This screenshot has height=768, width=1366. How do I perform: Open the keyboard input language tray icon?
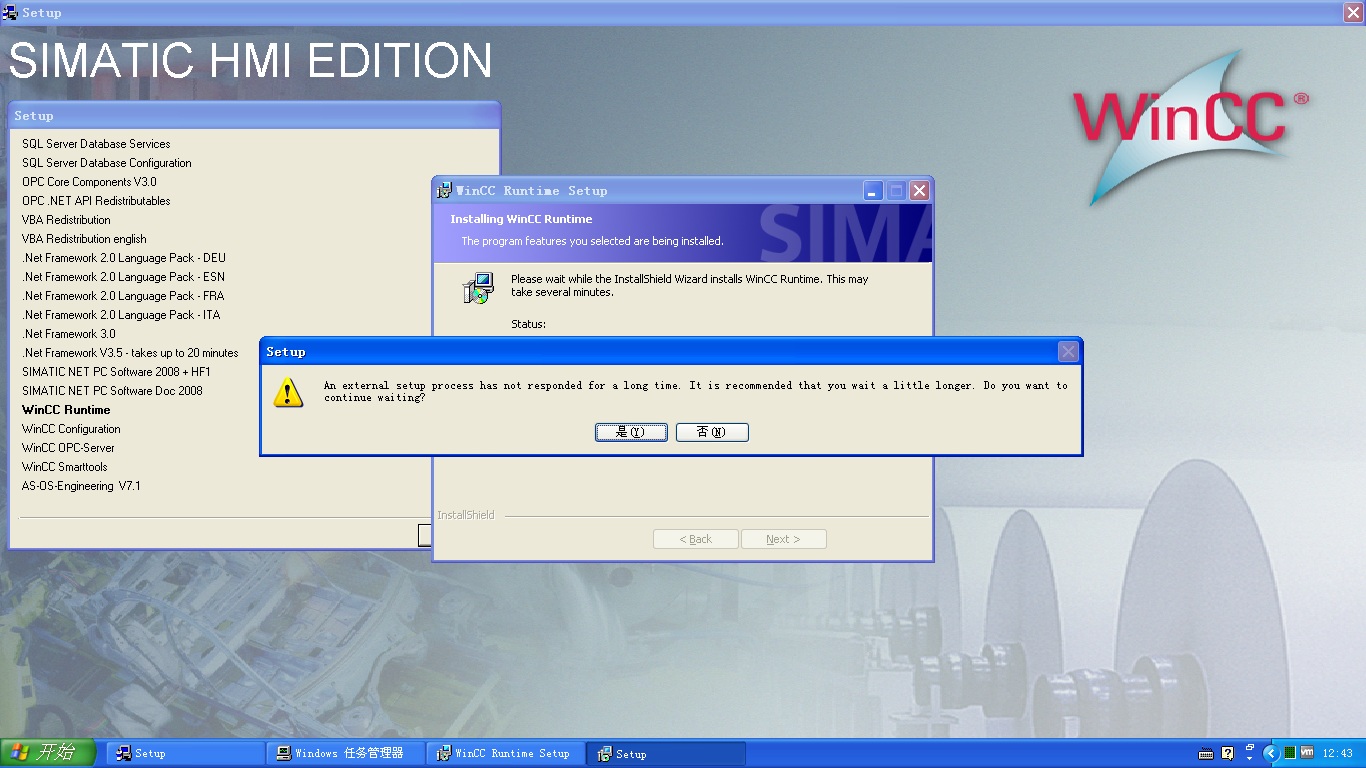1206,753
